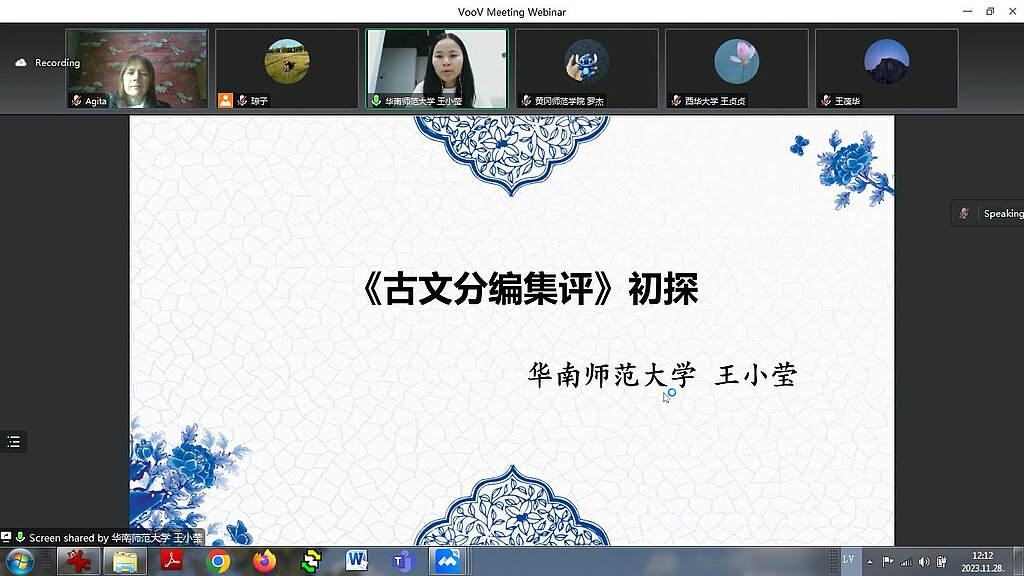Click the Speaking indicator panel
The width and height of the screenshot is (1024, 576).
(989, 213)
